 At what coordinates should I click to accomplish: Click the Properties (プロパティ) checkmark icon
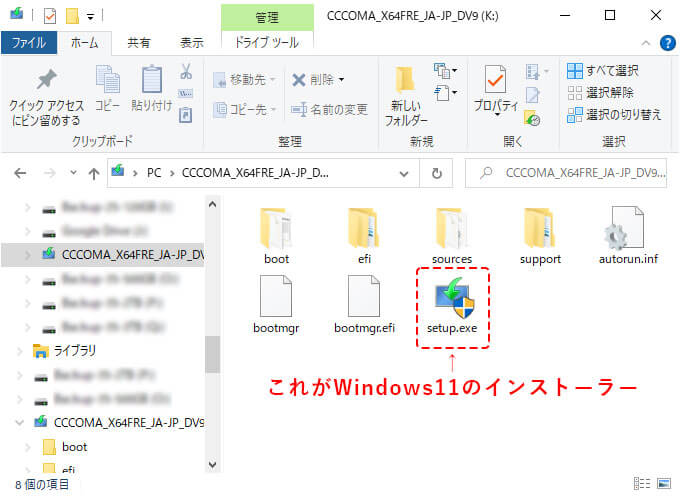tap(495, 79)
